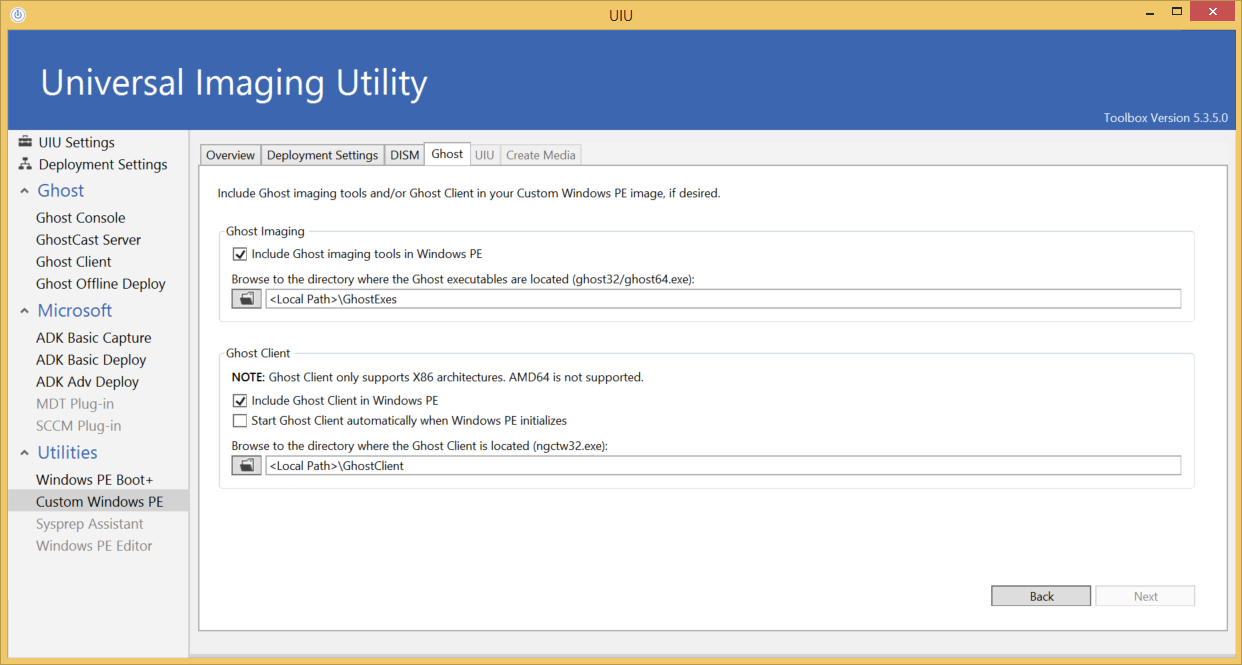Enable Start Ghost Client automatically checkbox

tap(239, 421)
